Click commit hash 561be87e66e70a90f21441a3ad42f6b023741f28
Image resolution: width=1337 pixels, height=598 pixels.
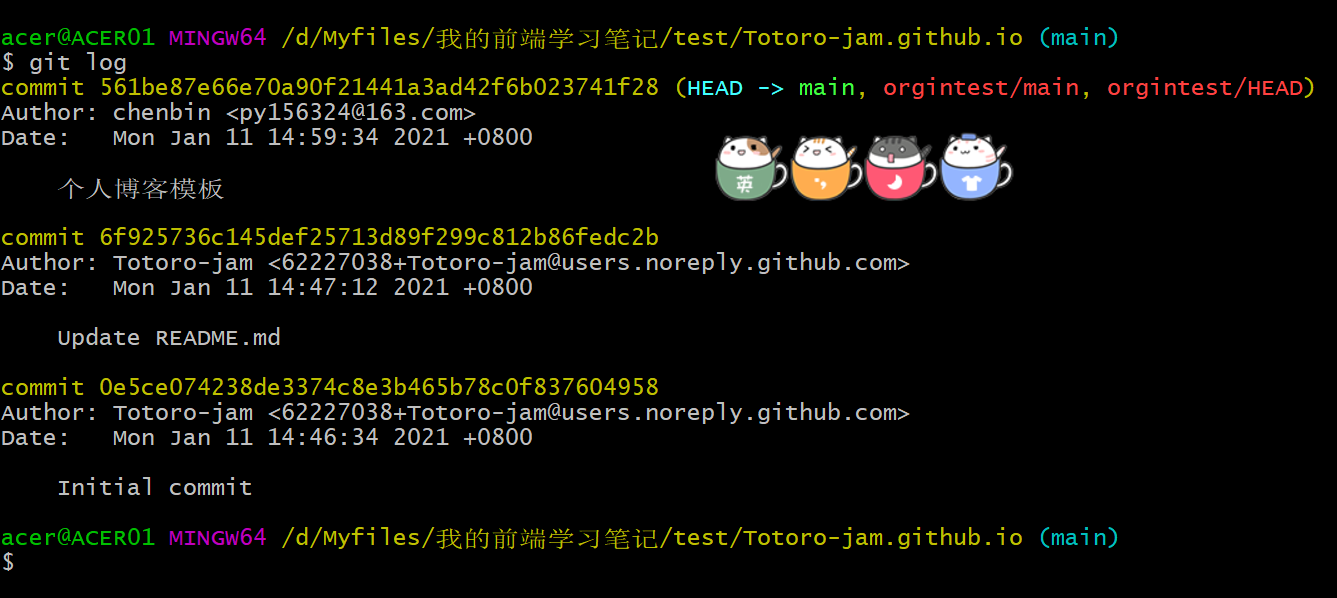click(x=379, y=88)
